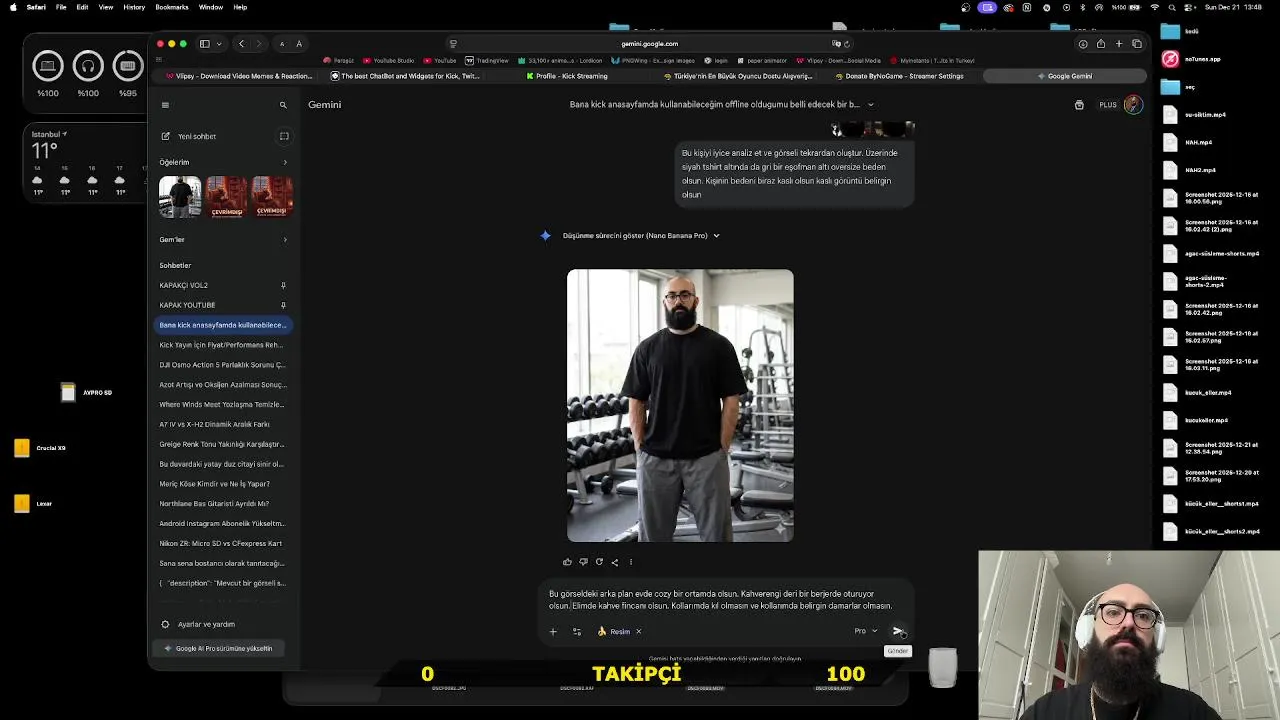Click the search icon in Gemini sidebar

283,105
